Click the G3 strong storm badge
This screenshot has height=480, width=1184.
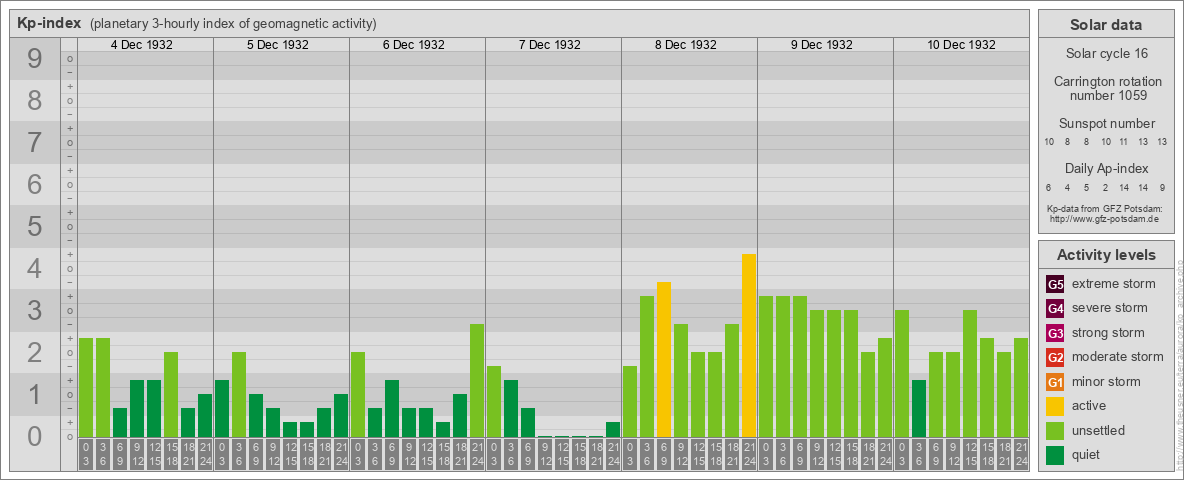click(x=1055, y=333)
